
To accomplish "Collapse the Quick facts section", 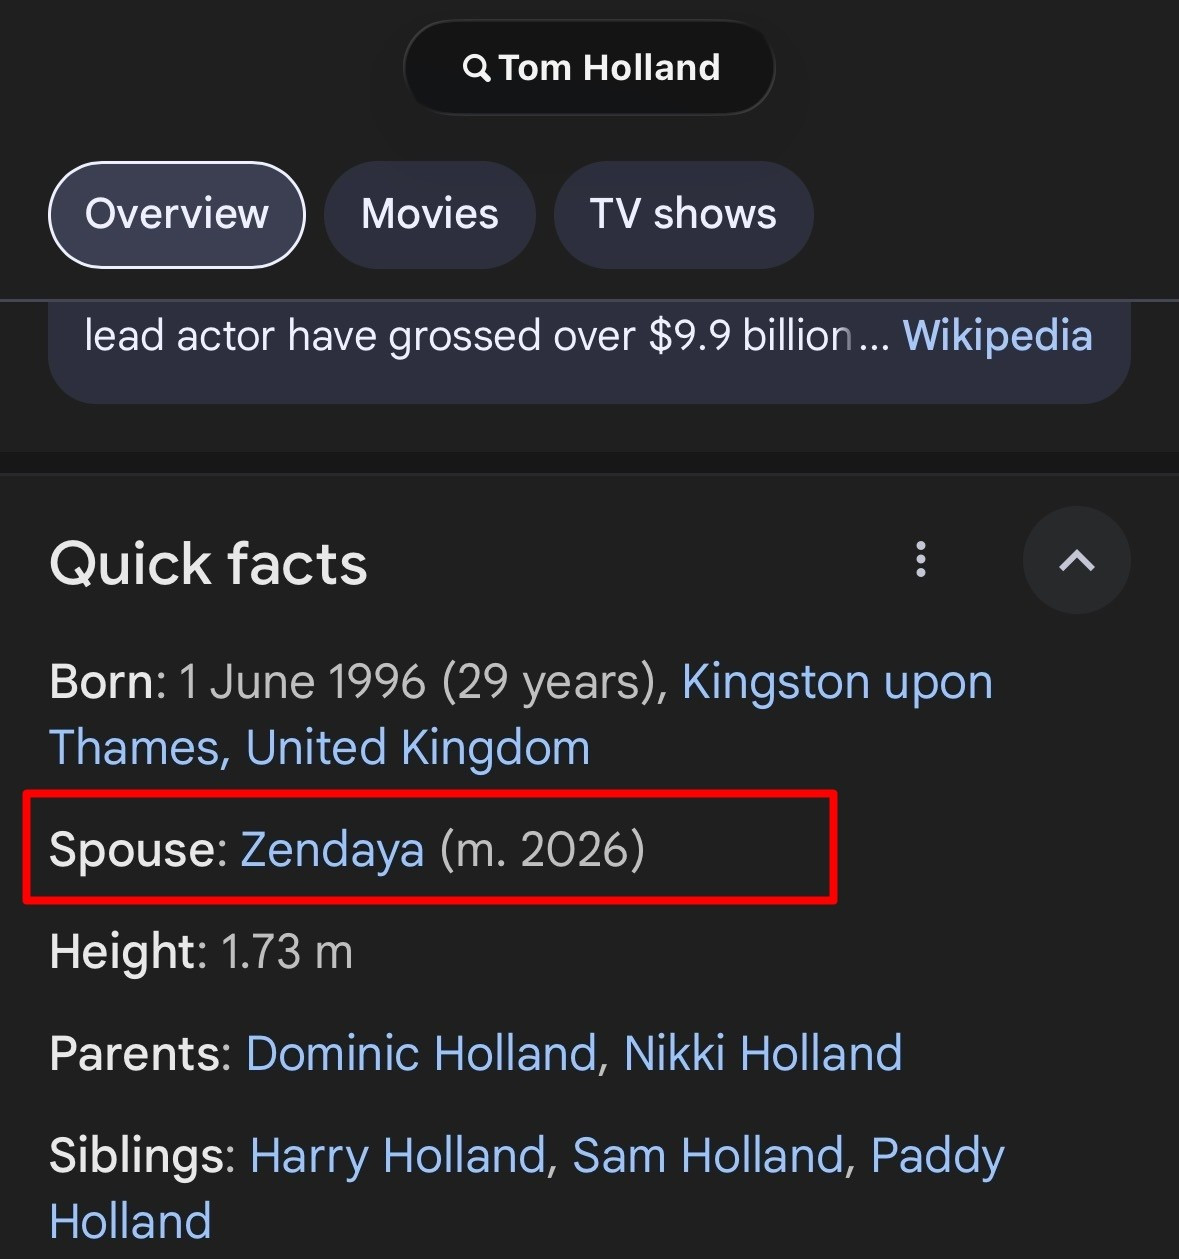I will pos(1076,560).
